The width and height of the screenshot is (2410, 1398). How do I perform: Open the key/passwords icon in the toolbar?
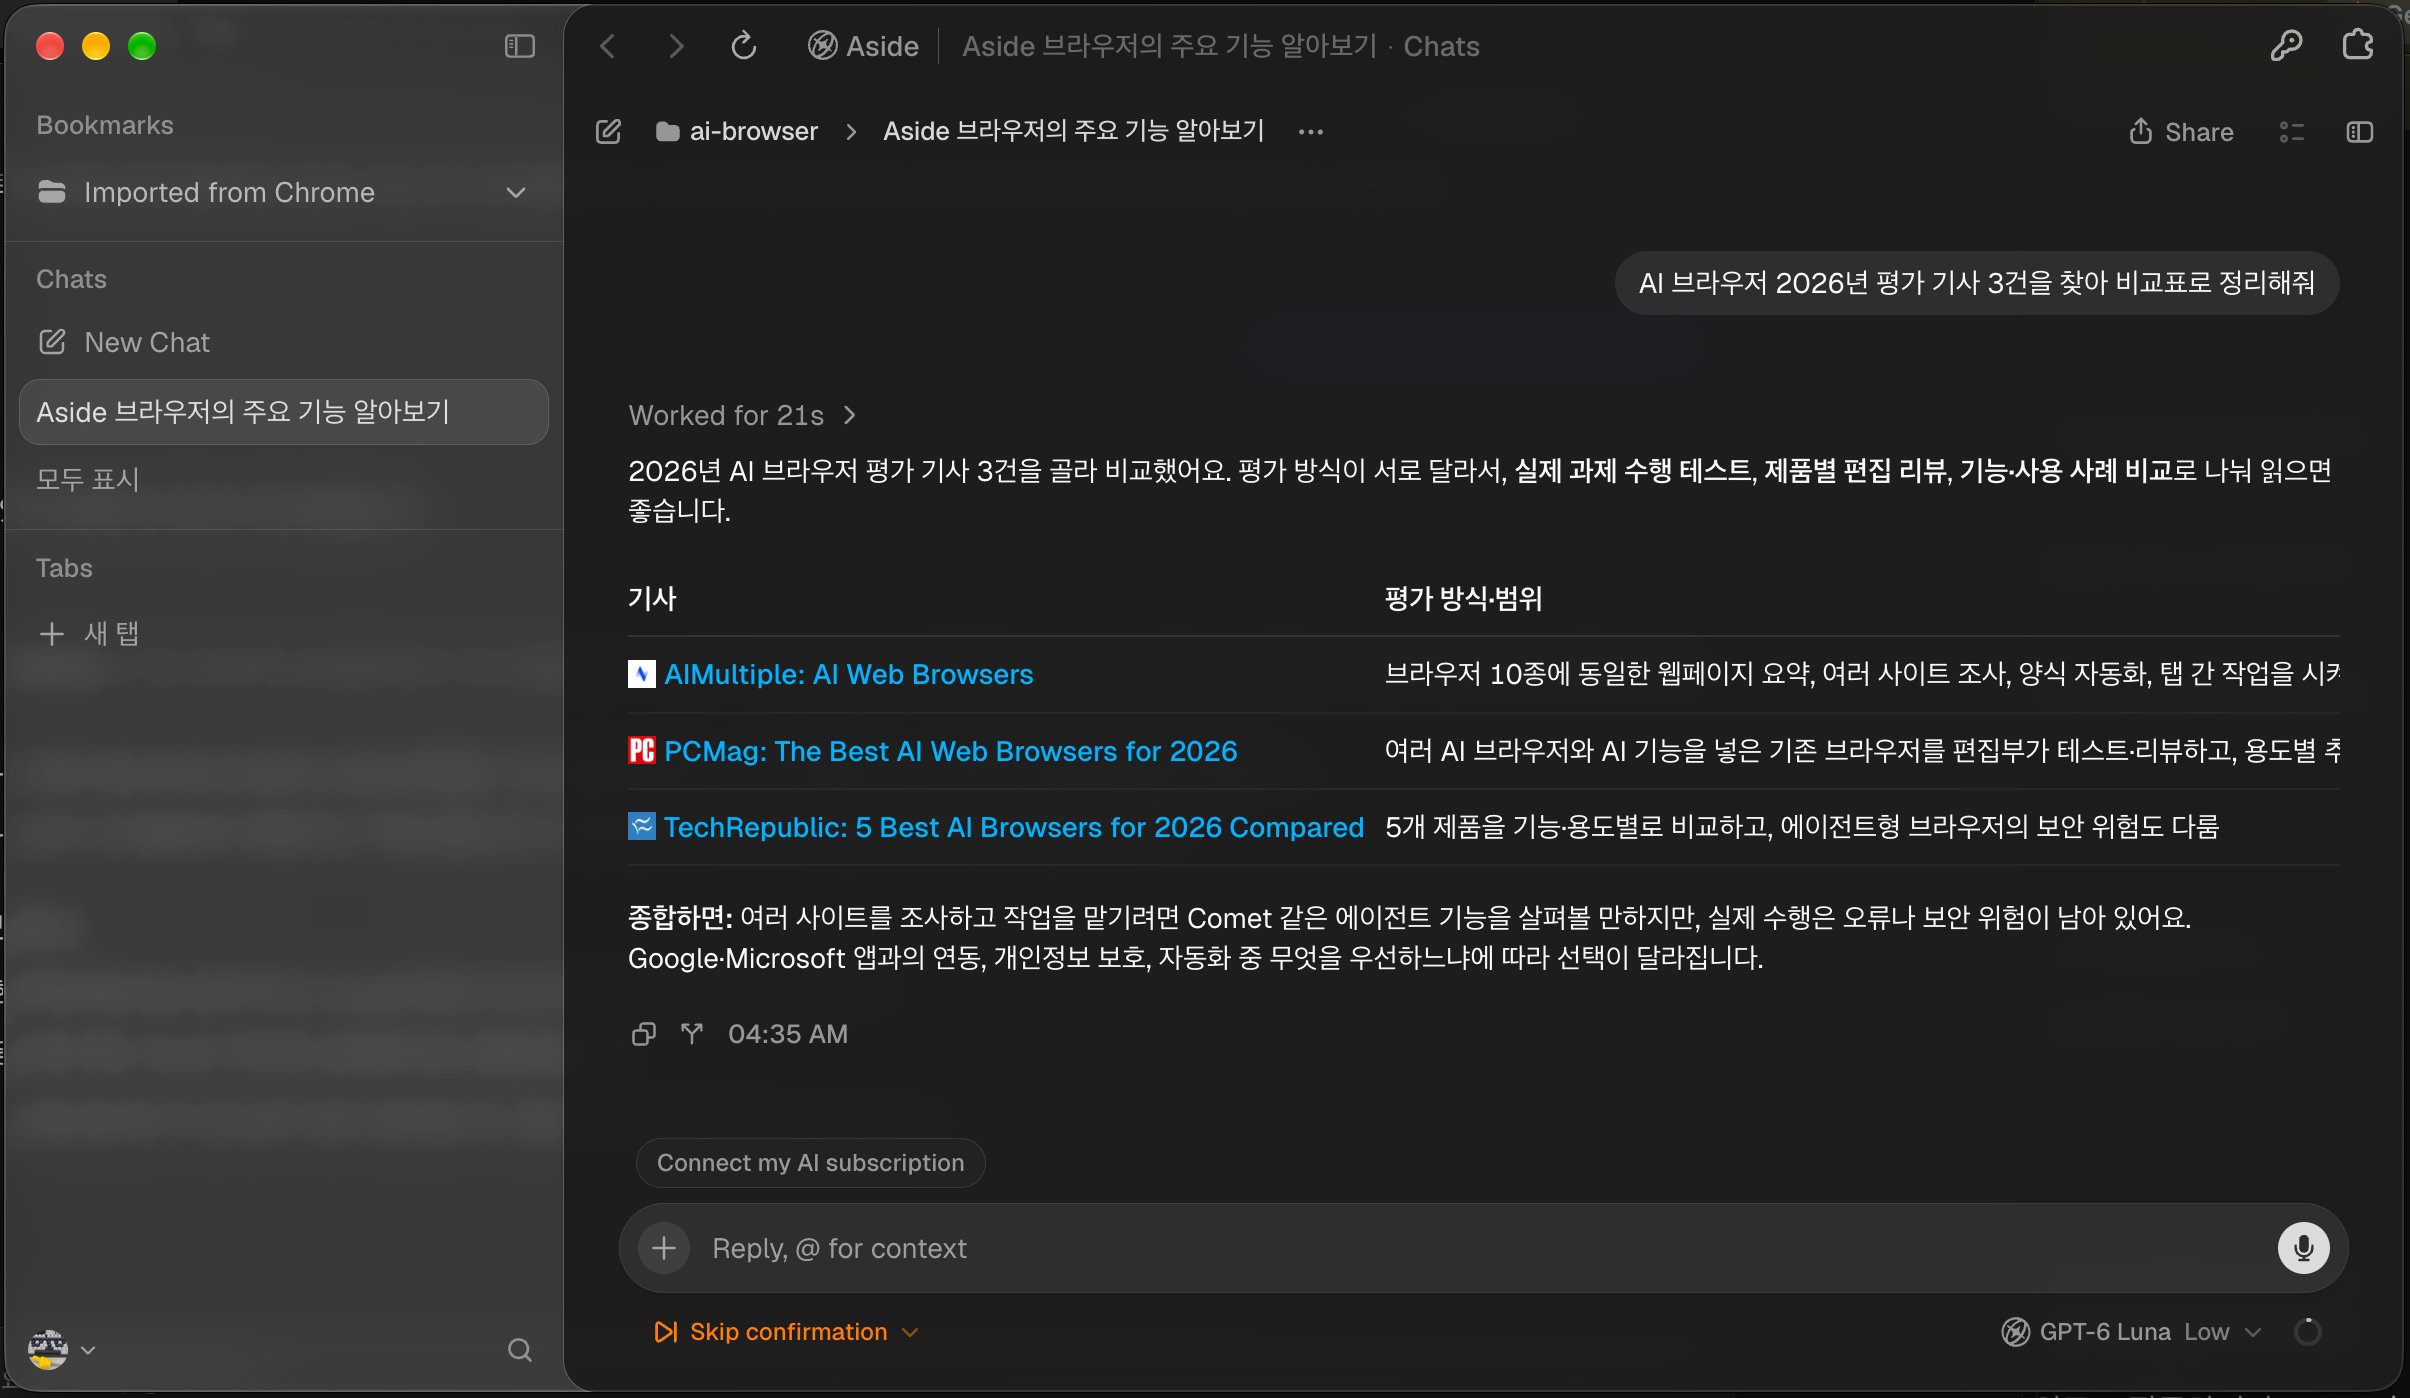click(x=2286, y=46)
